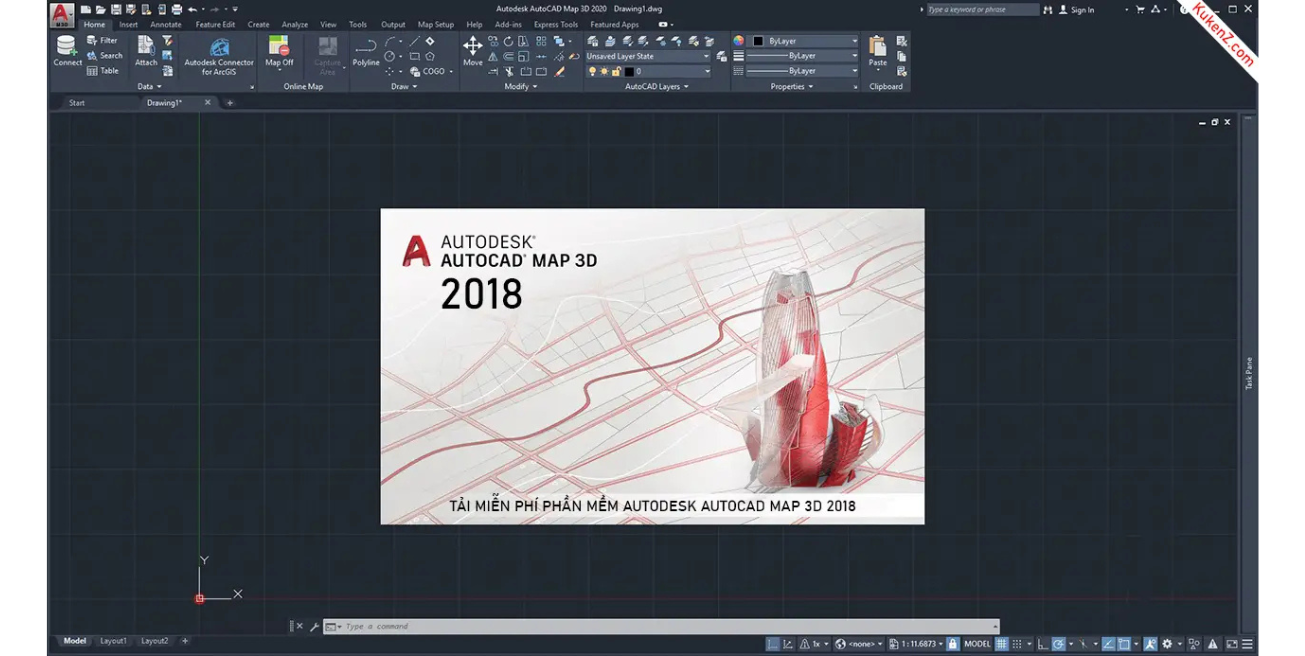Click the Customization menu icon in status bar
Image resolution: width=1305 pixels, height=656 pixels.
point(1247,644)
